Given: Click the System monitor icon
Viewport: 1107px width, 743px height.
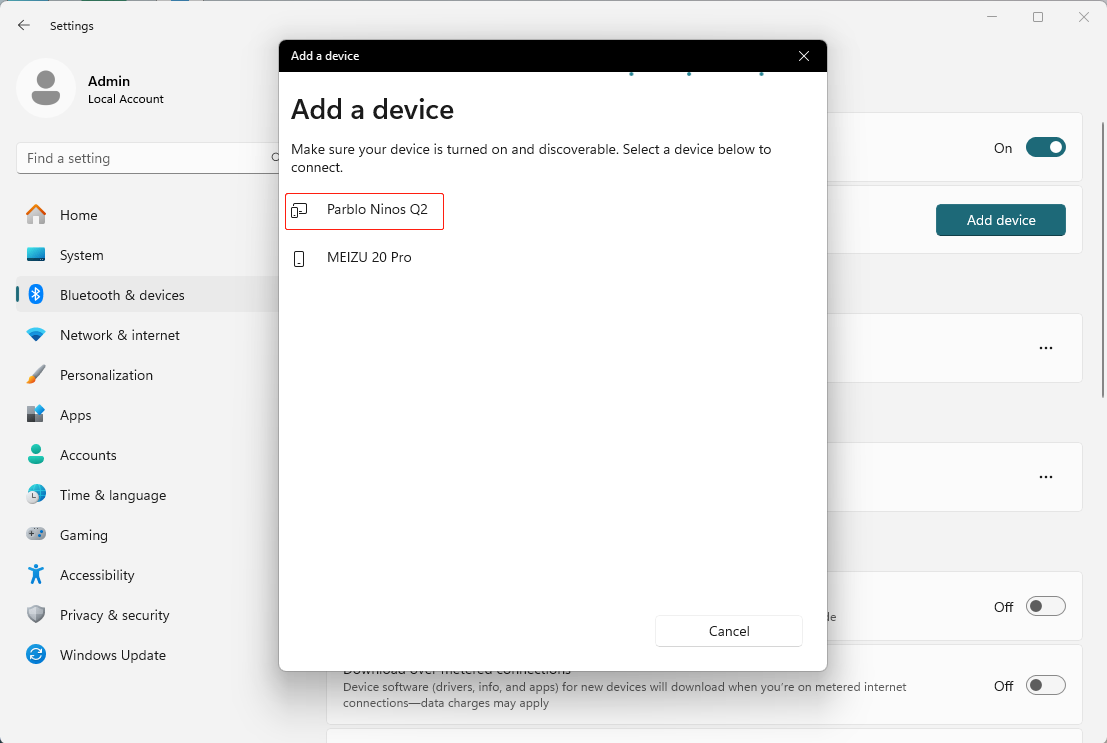Looking at the screenshot, I should [x=36, y=254].
